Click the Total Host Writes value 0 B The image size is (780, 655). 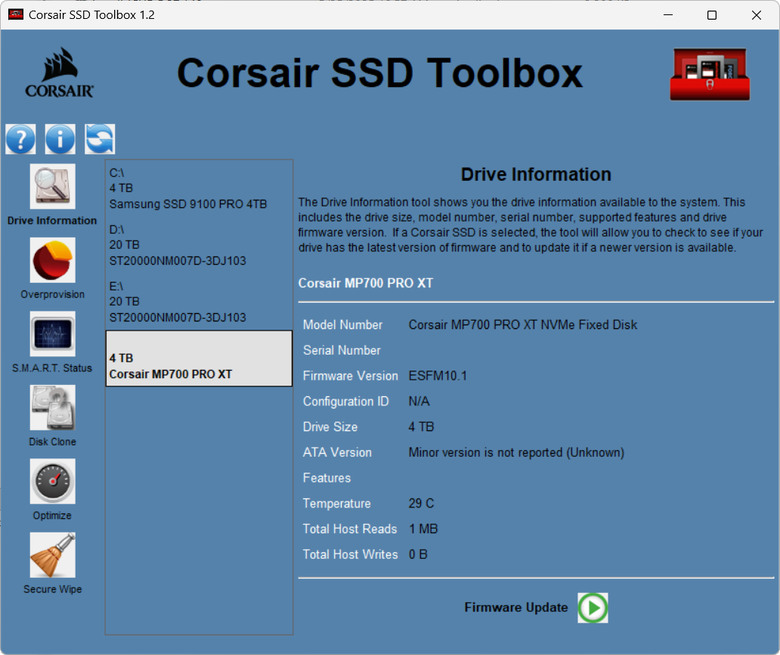[418, 554]
